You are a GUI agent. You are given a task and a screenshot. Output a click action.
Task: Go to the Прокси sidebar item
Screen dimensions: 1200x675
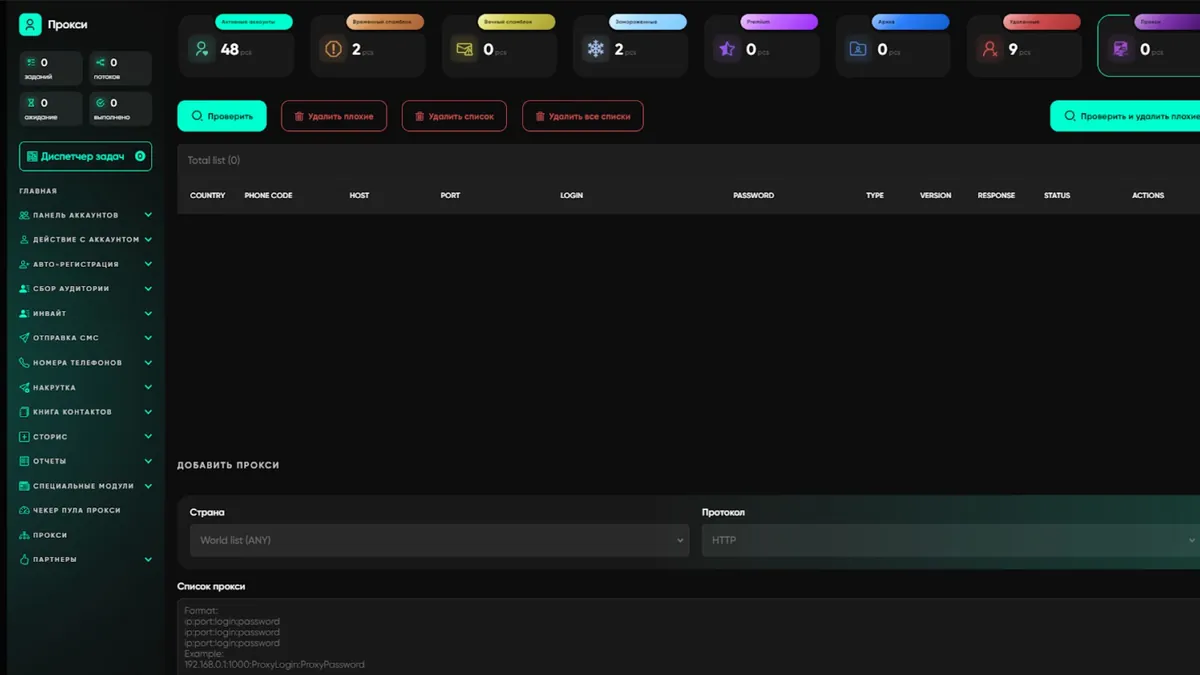click(x=50, y=535)
